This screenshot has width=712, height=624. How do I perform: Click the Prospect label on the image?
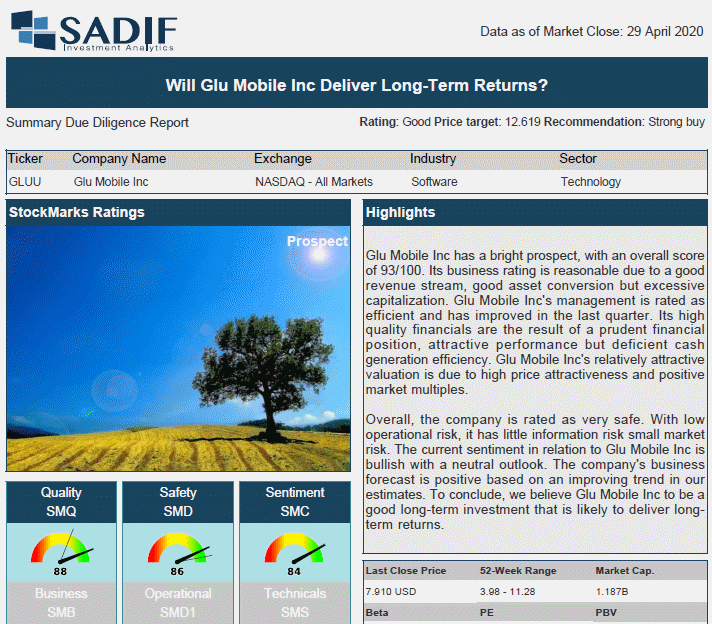317,241
